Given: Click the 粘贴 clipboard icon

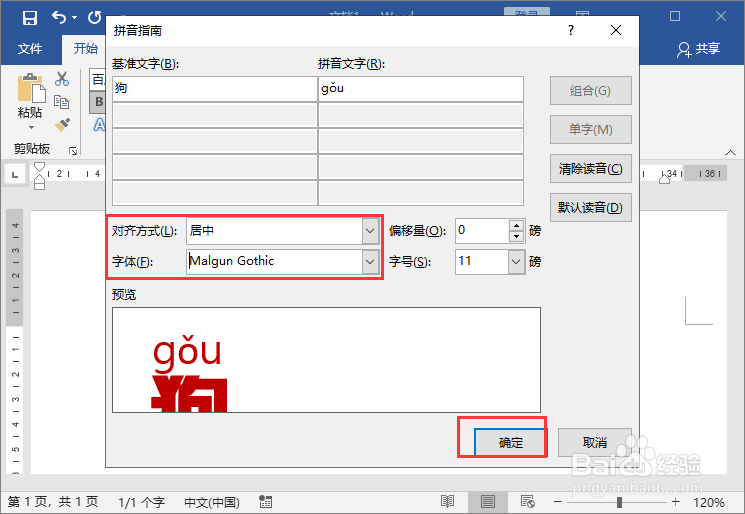Looking at the screenshot, I should click(x=31, y=88).
